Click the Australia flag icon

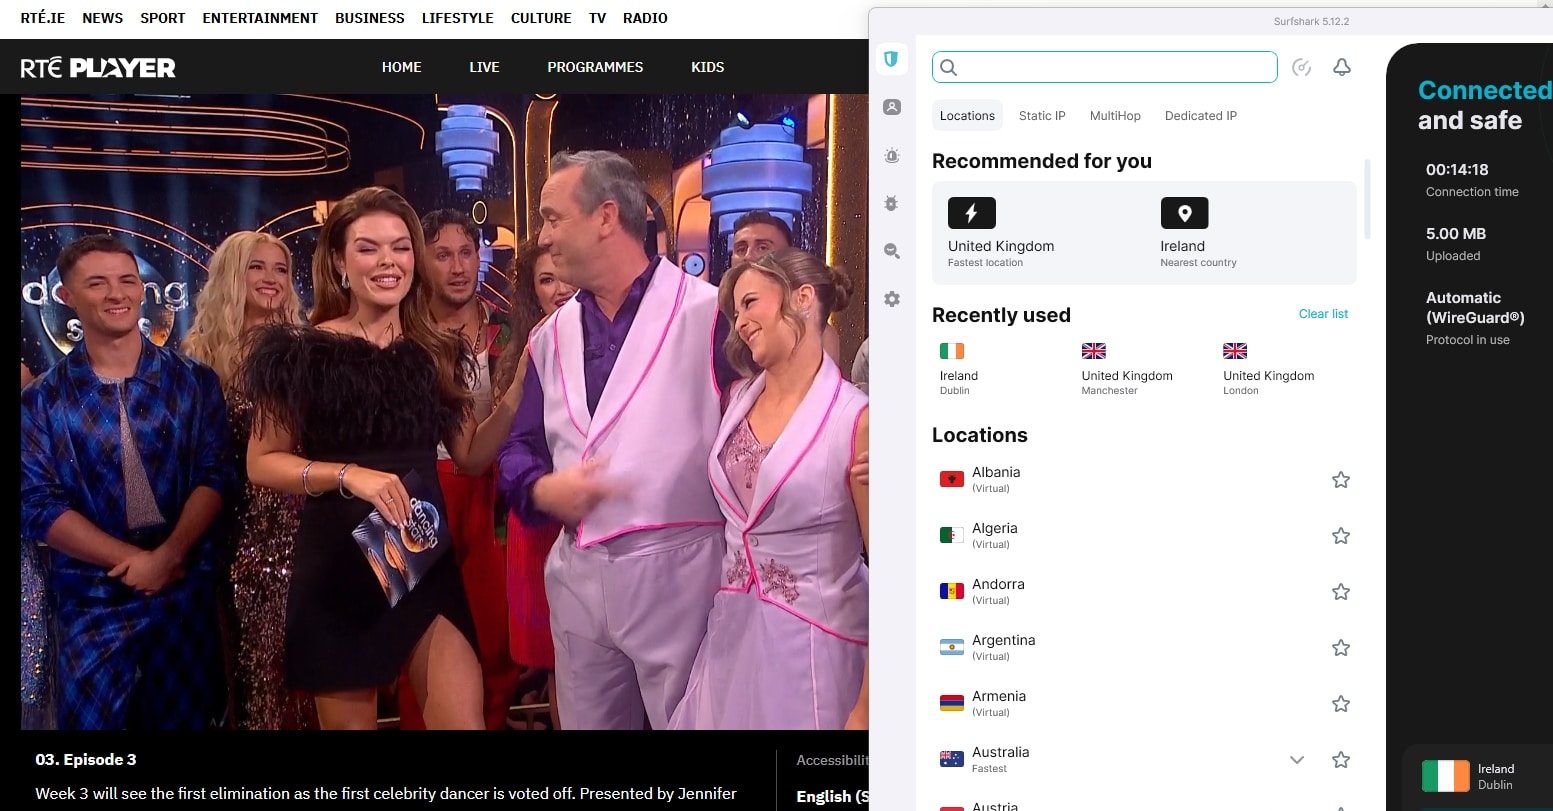click(952, 760)
